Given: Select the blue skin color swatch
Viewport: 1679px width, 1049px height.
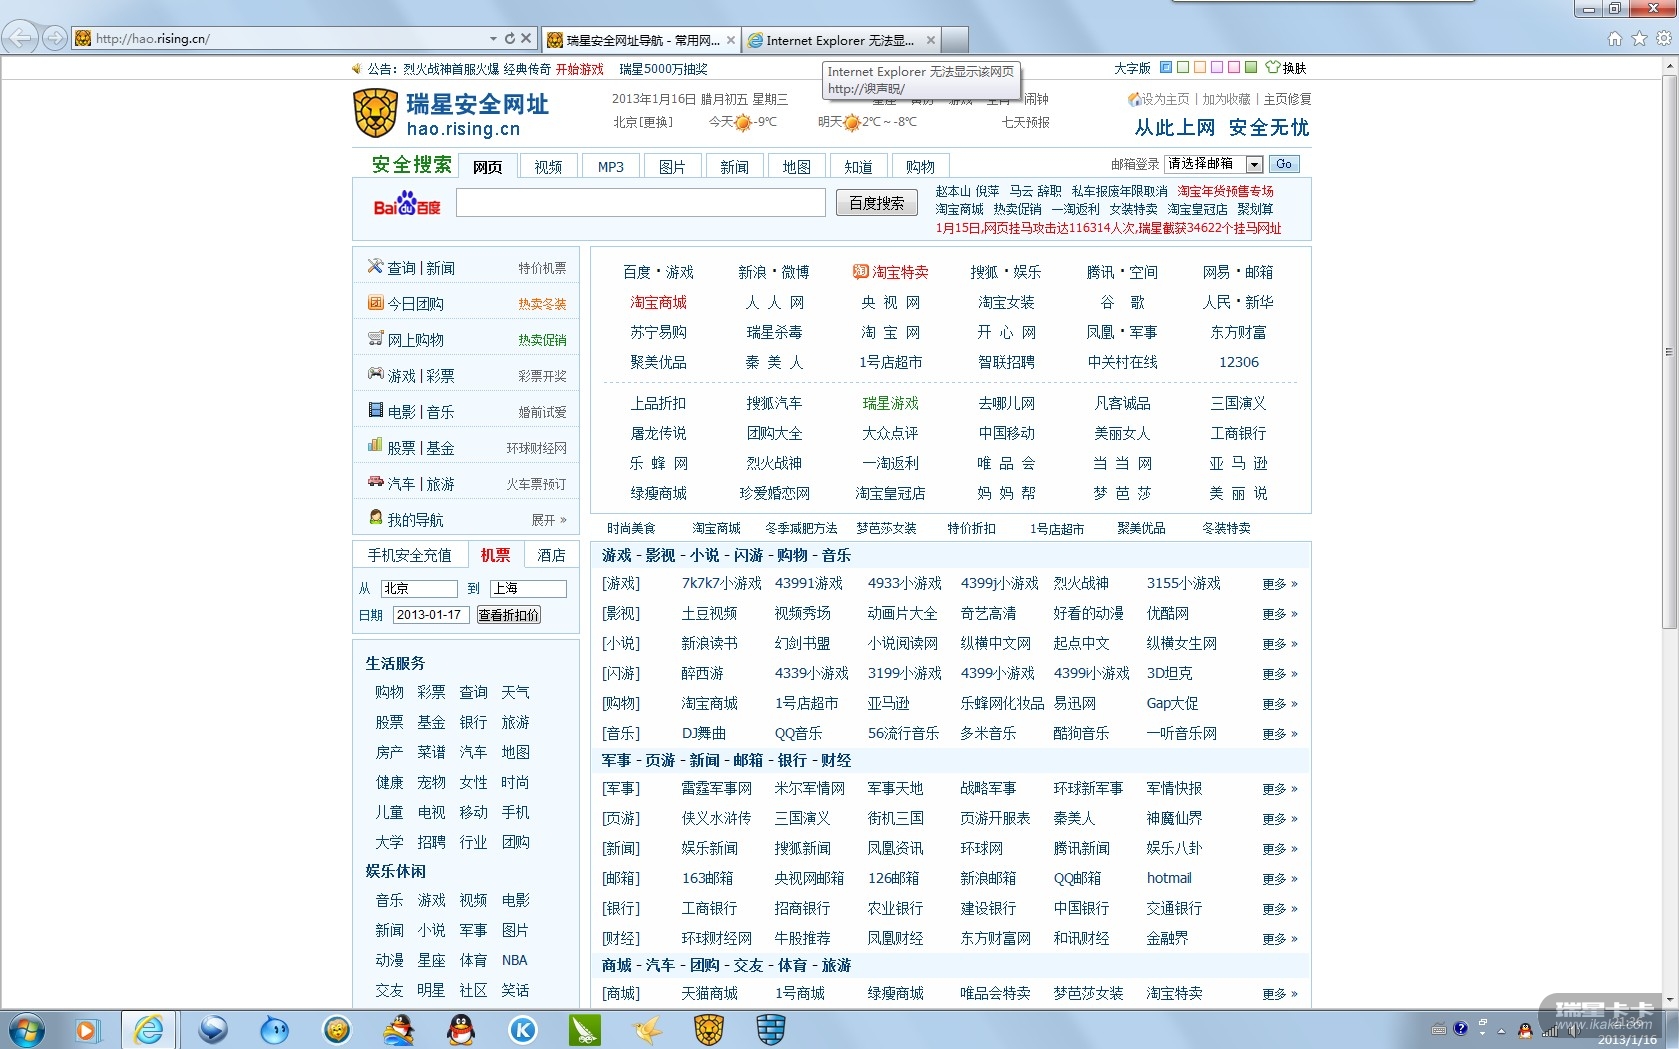Looking at the screenshot, I should [1166, 68].
